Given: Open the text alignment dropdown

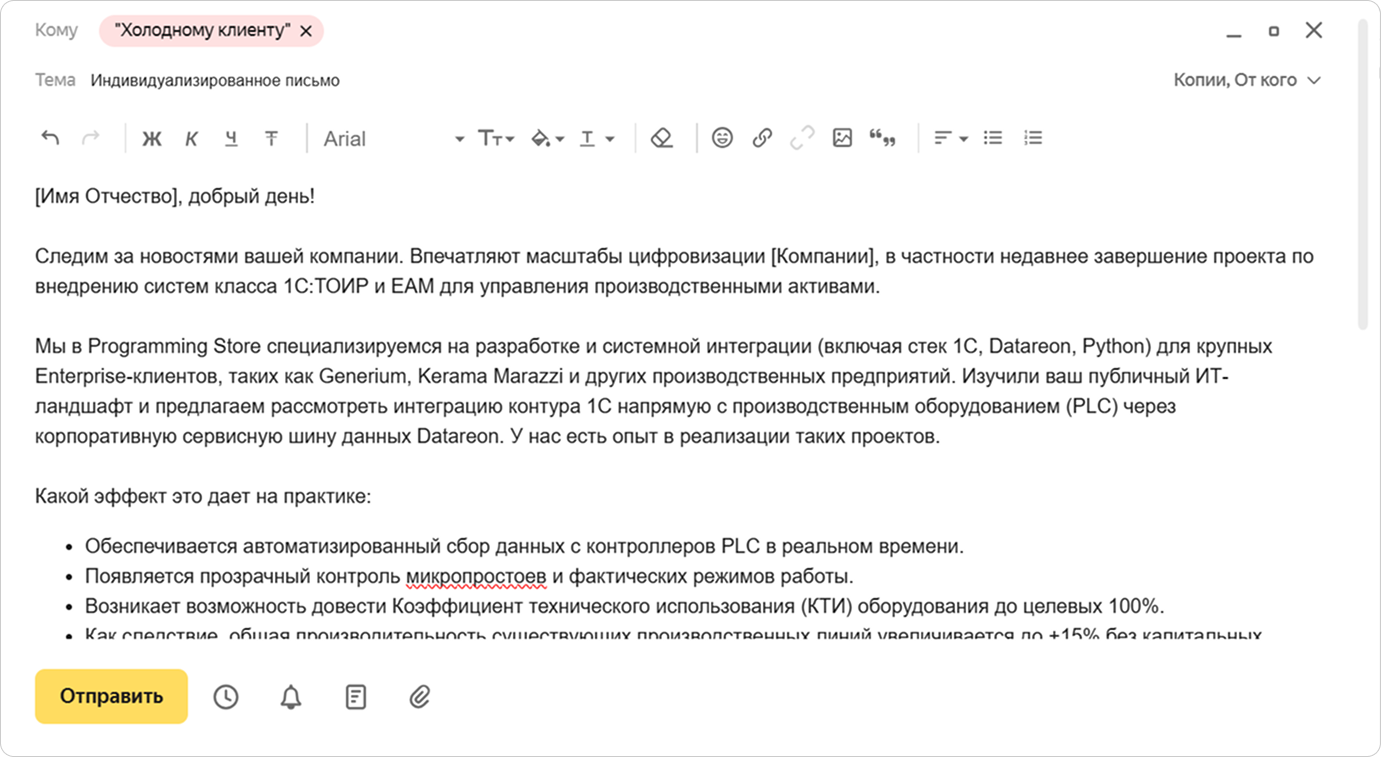Looking at the screenshot, I should tap(950, 138).
